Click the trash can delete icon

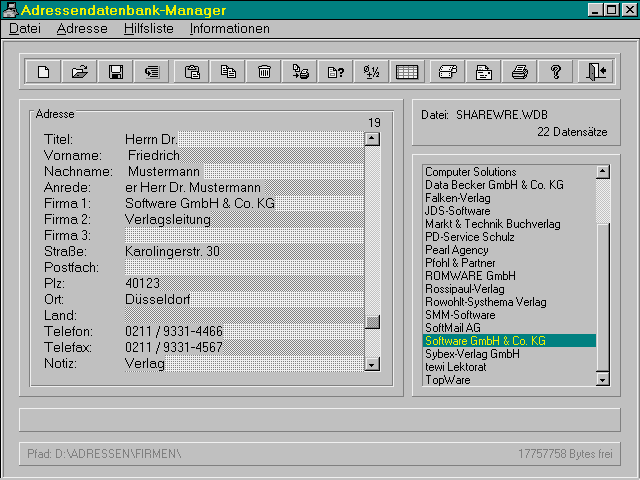(264, 71)
